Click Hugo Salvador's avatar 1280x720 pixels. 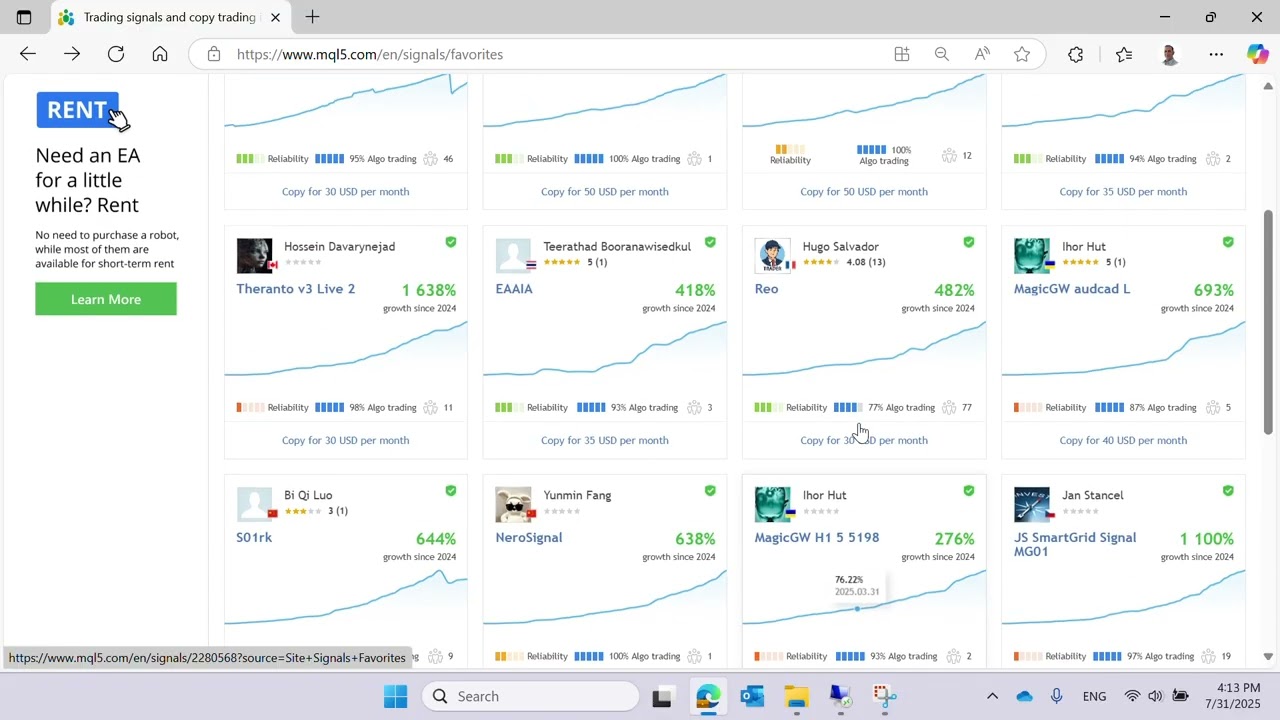(x=772, y=255)
